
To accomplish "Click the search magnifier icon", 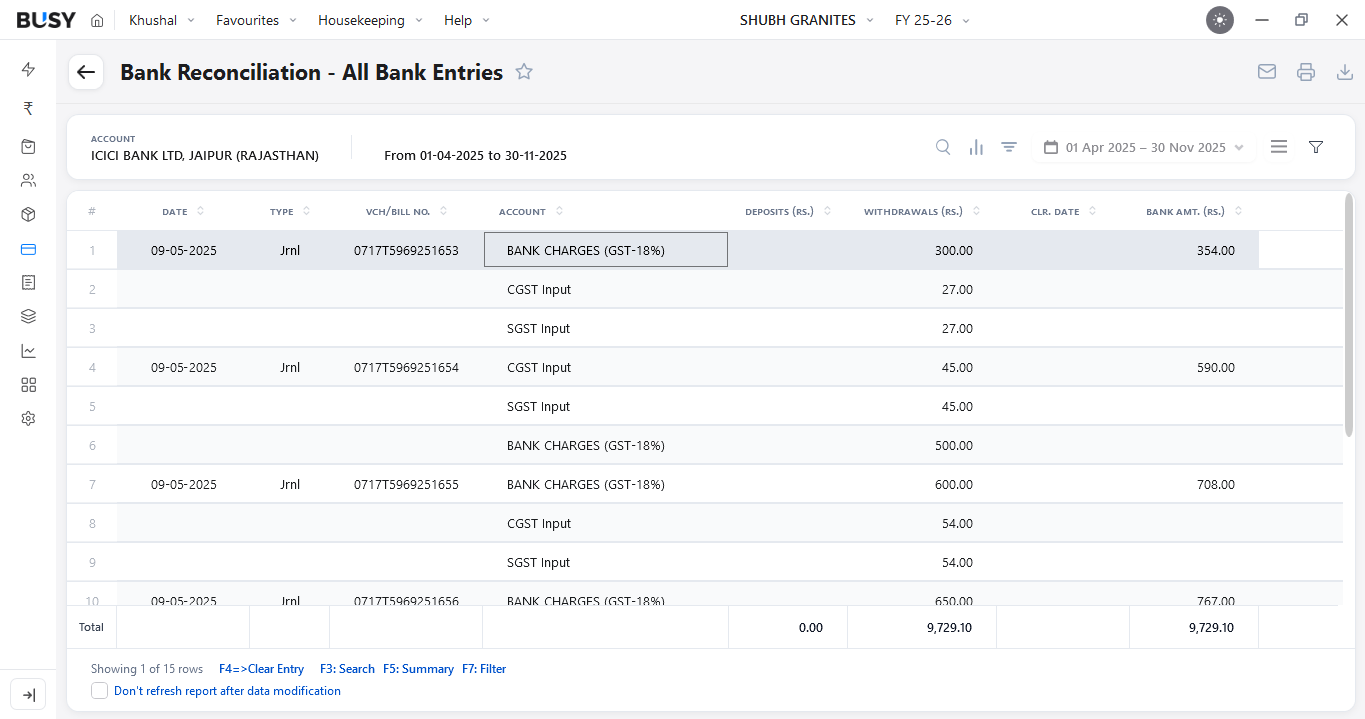I will coord(943,147).
